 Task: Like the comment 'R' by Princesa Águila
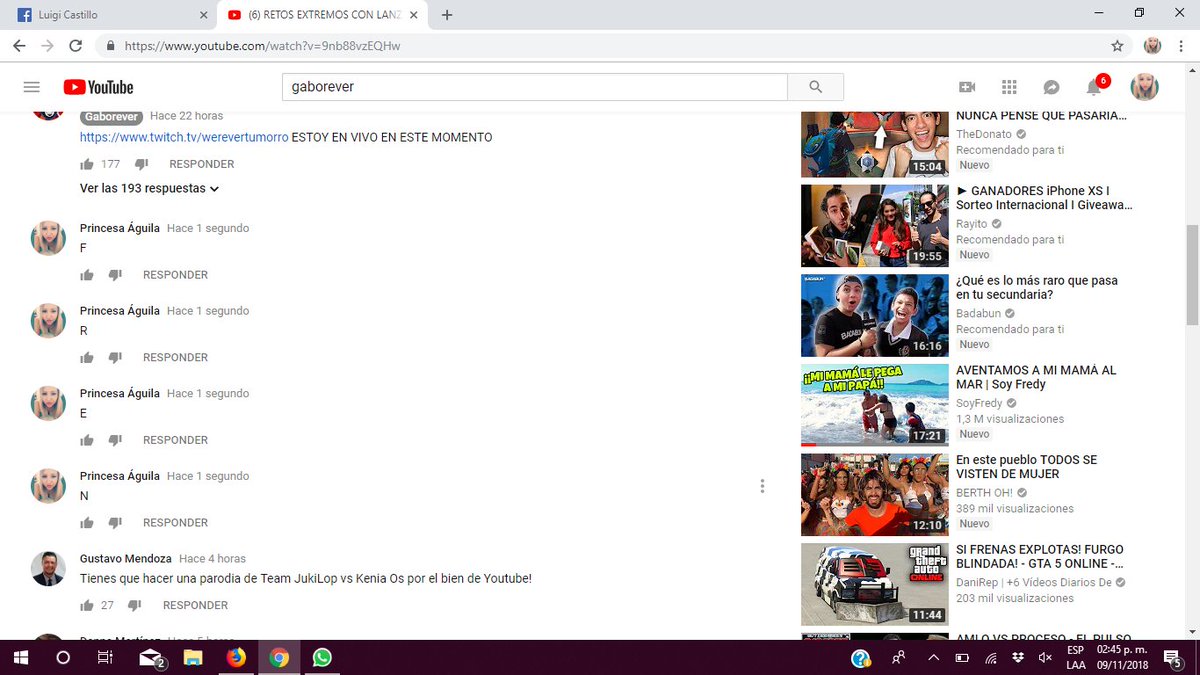[x=87, y=358]
